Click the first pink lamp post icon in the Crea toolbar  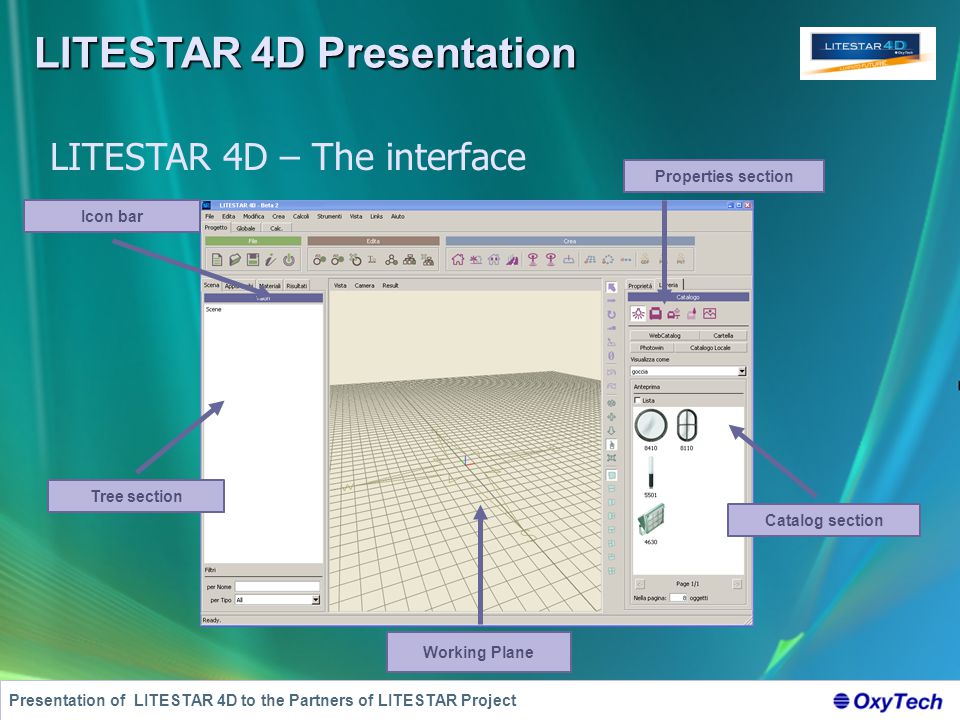click(533, 260)
